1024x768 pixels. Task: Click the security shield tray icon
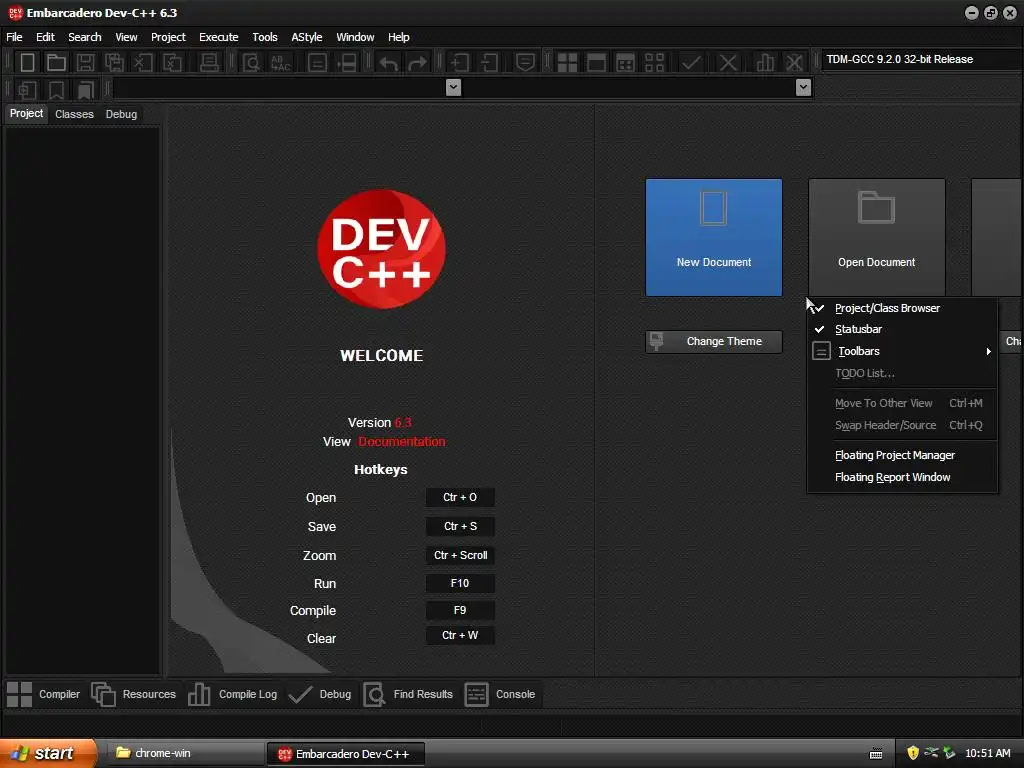click(913, 753)
